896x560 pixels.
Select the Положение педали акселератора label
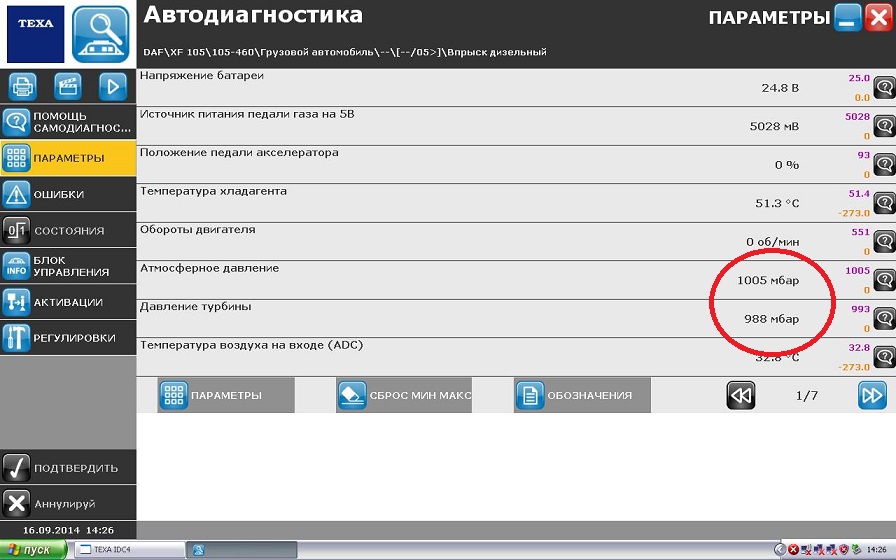tap(239, 153)
